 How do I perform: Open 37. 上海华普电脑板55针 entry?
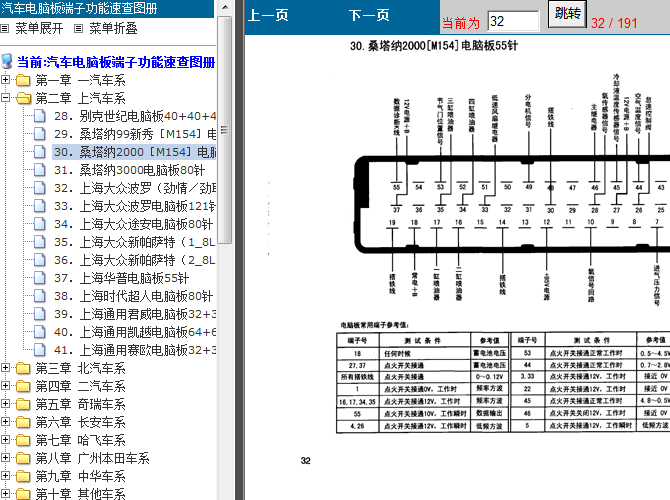point(121,278)
